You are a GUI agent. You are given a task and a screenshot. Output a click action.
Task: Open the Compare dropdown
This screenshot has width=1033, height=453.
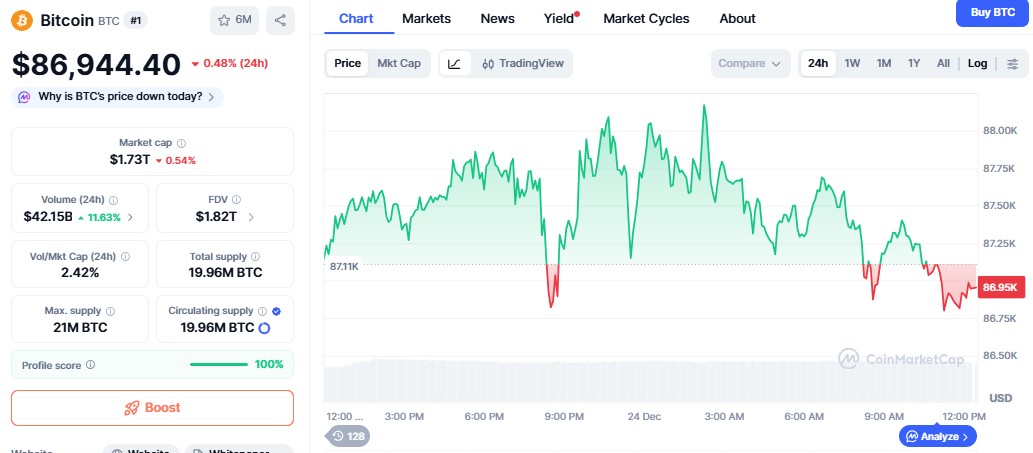coord(750,63)
